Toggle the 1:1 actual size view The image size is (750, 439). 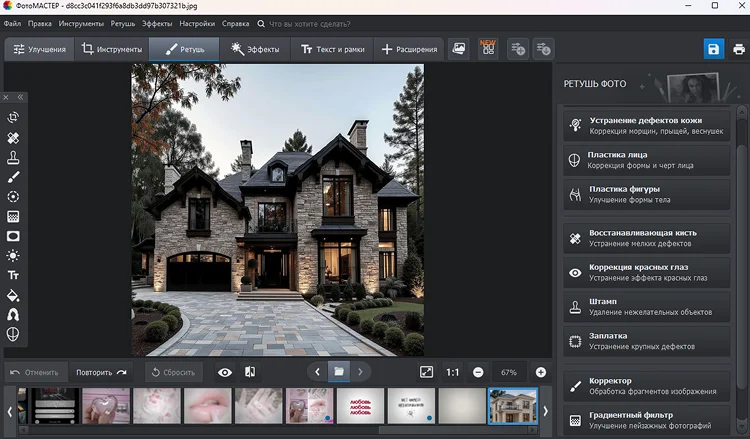tap(452, 372)
